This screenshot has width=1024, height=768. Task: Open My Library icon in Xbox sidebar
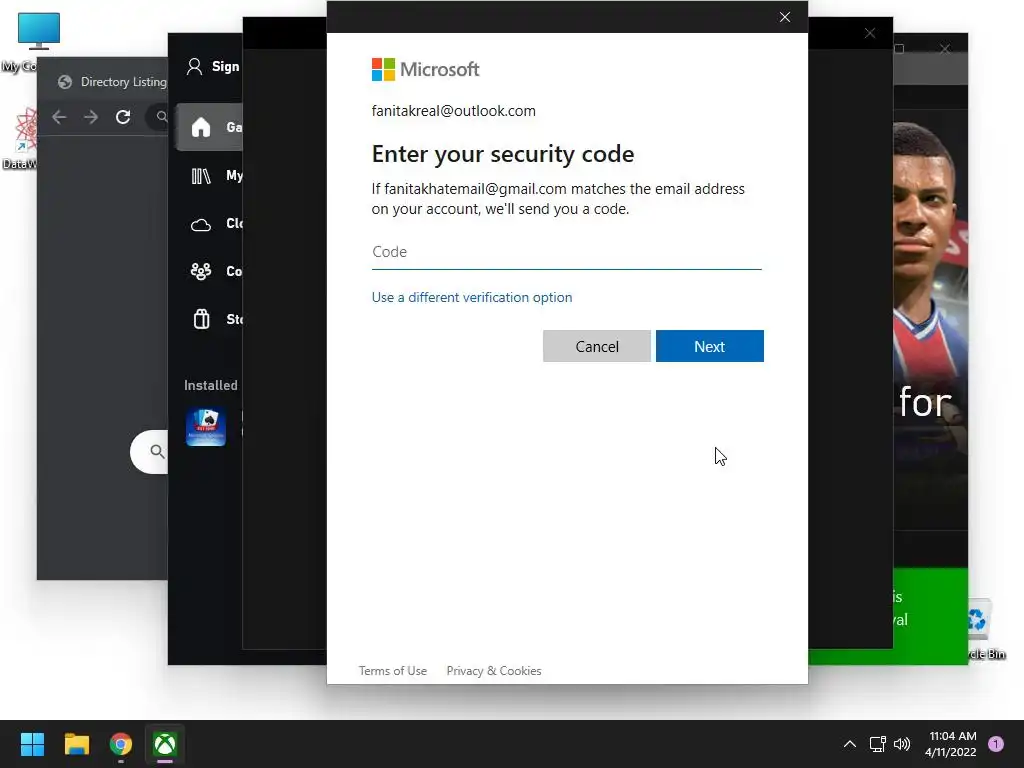coord(200,176)
